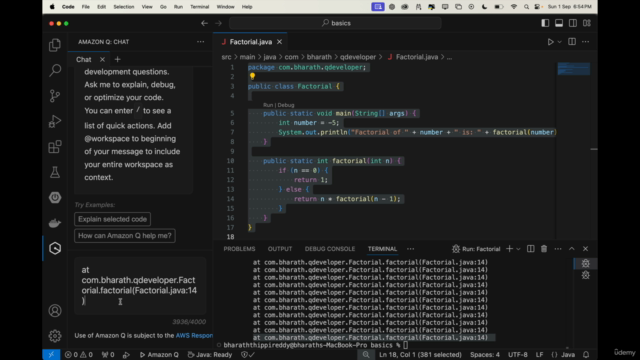Screen dimensions: 640x360
Task: Add a new Amazon Q chat tab
Action: 118,60
